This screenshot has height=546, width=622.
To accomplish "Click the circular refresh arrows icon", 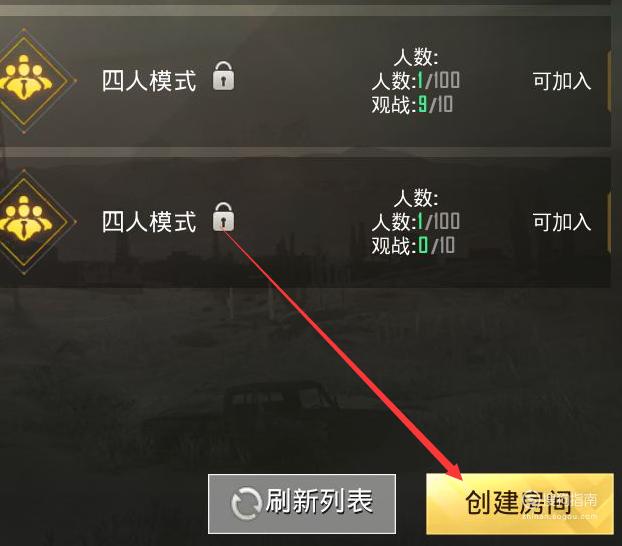I will tap(246, 503).
